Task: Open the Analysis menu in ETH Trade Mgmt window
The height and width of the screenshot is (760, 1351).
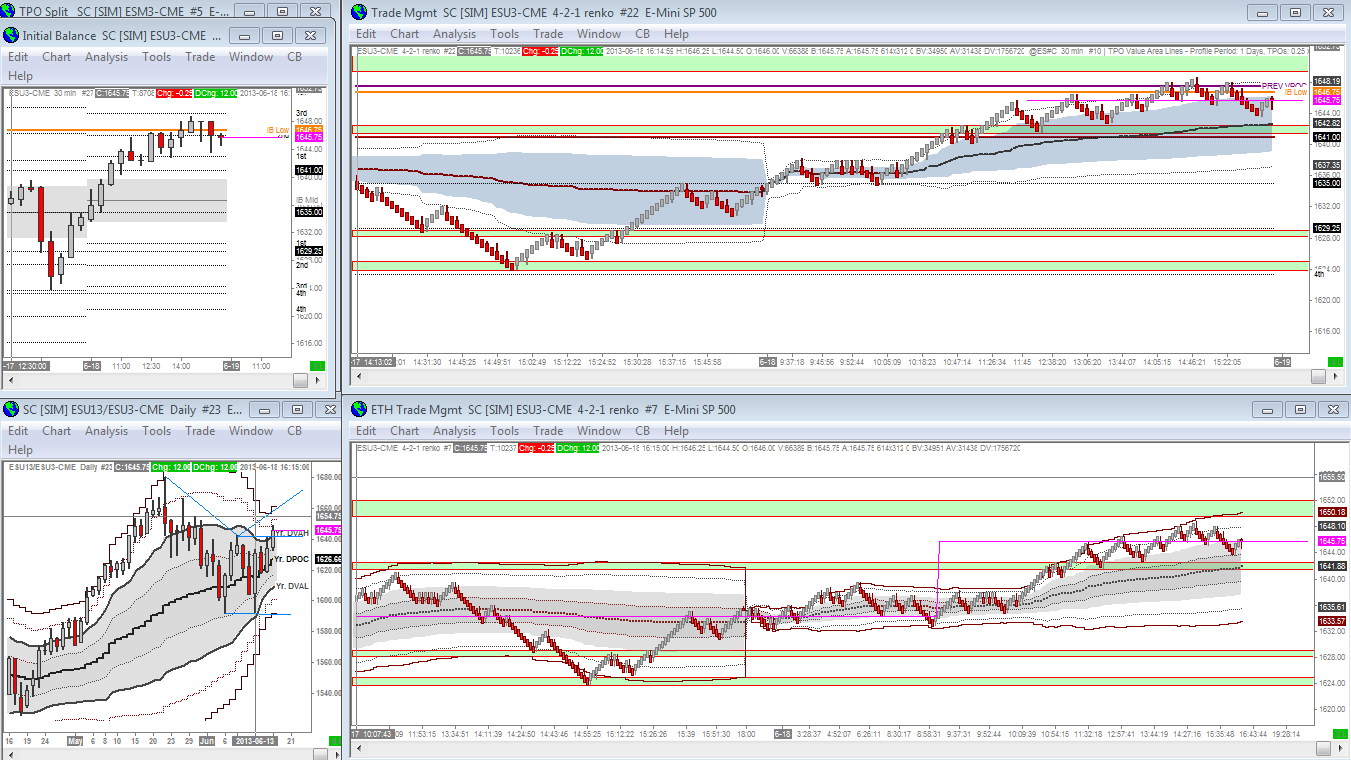Action: tap(454, 431)
